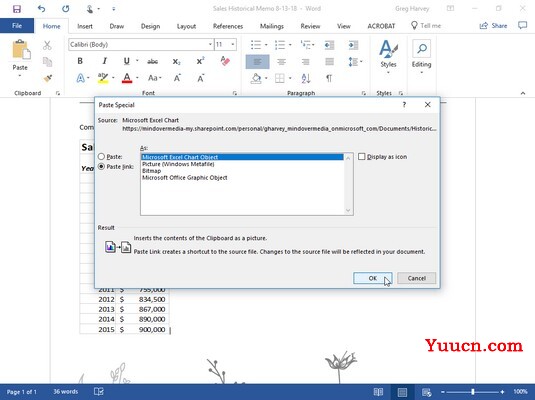Toggle Bold formatting

[x=80, y=61]
